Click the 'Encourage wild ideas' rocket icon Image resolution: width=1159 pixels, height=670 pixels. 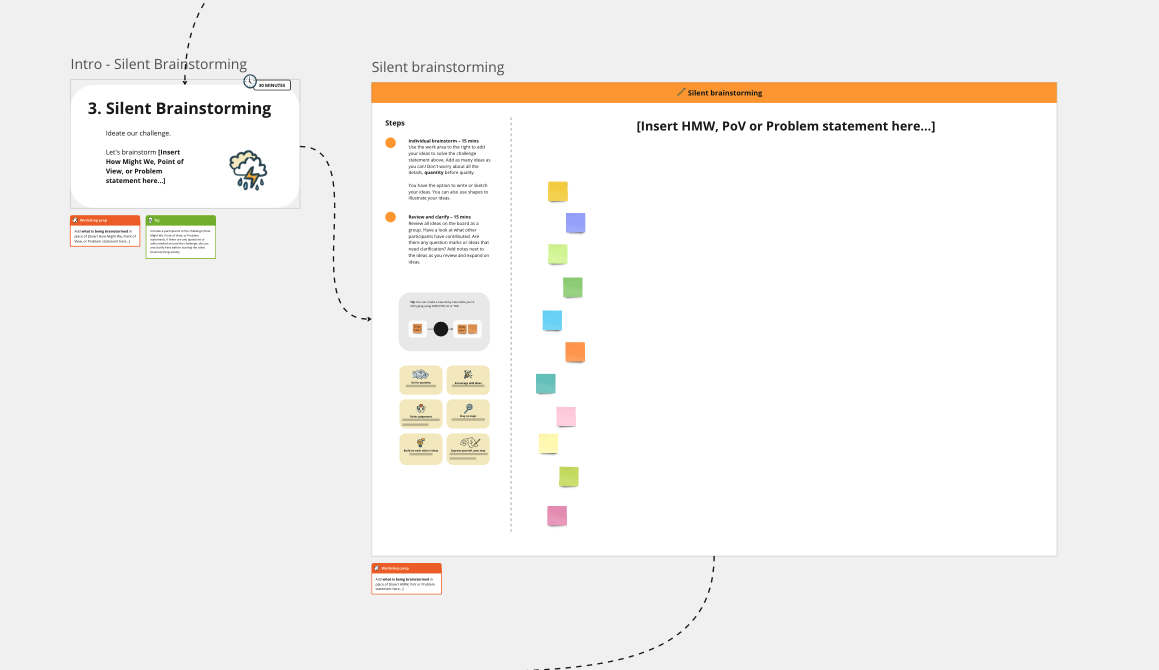click(x=468, y=374)
